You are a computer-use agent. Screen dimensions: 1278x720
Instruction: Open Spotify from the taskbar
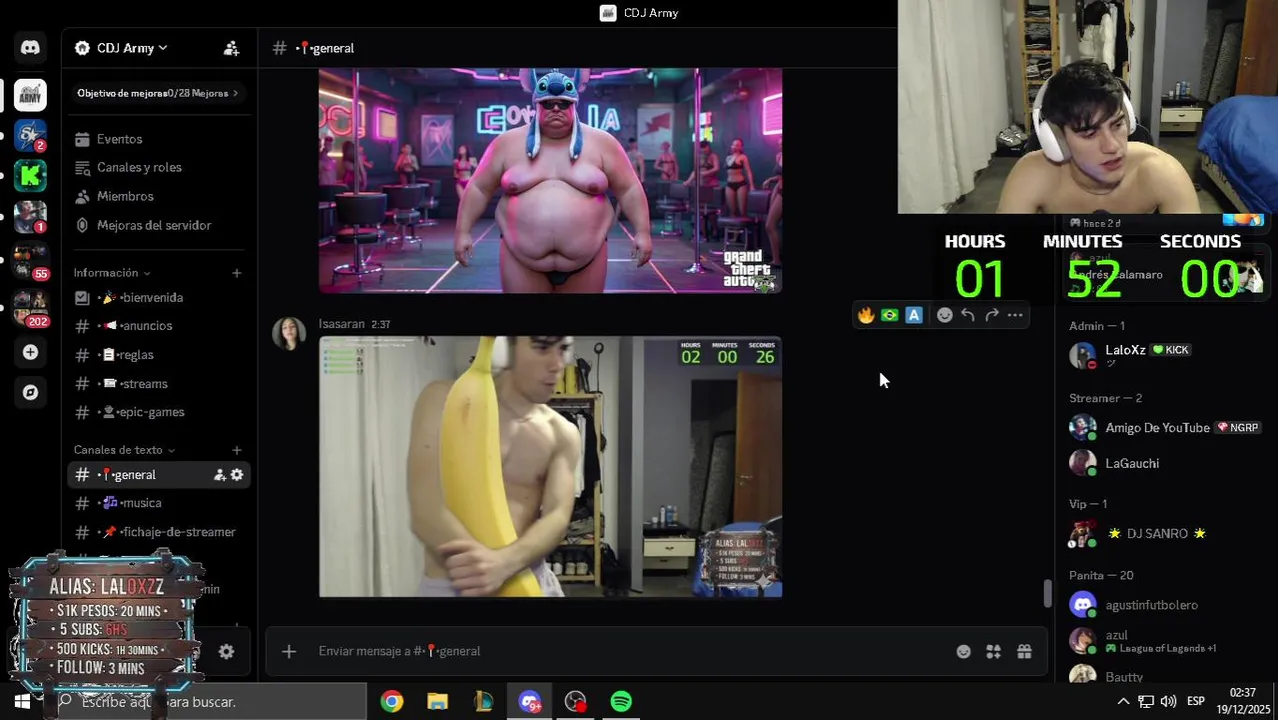[621, 702]
